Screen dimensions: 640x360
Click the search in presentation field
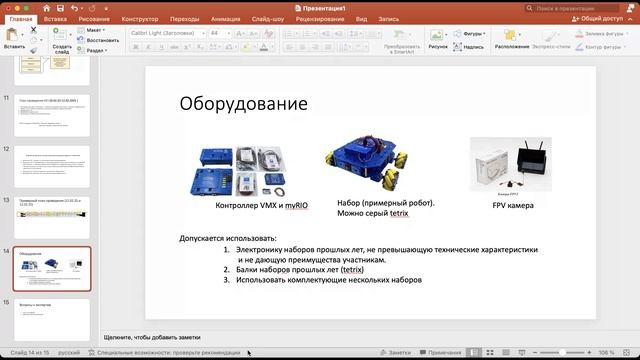pos(572,8)
